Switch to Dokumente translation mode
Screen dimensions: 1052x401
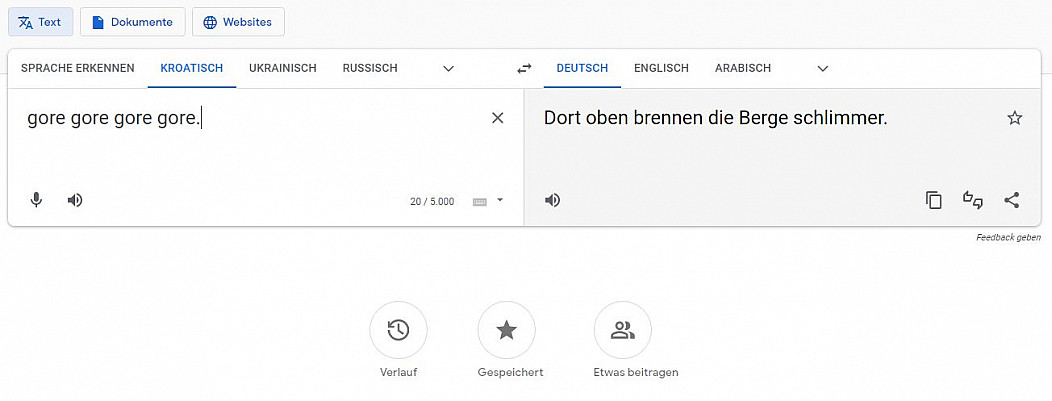(133, 22)
